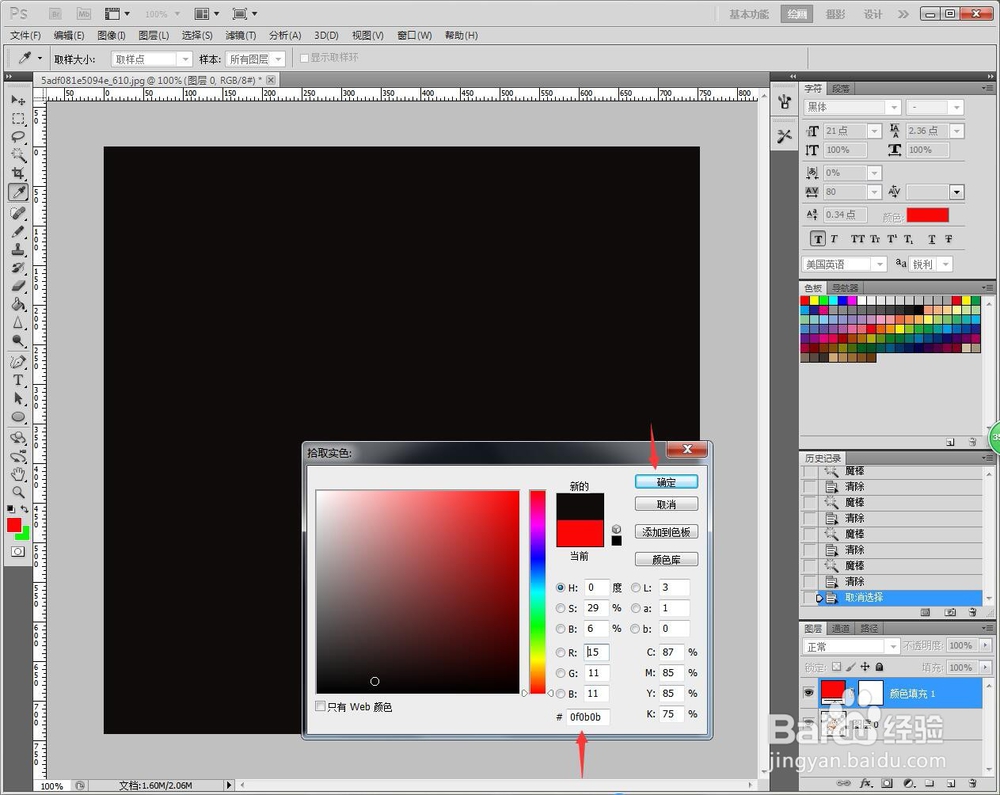Click the hex color input field
Image resolution: width=1000 pixels, height=795 pixels.
tap(587, 717)
